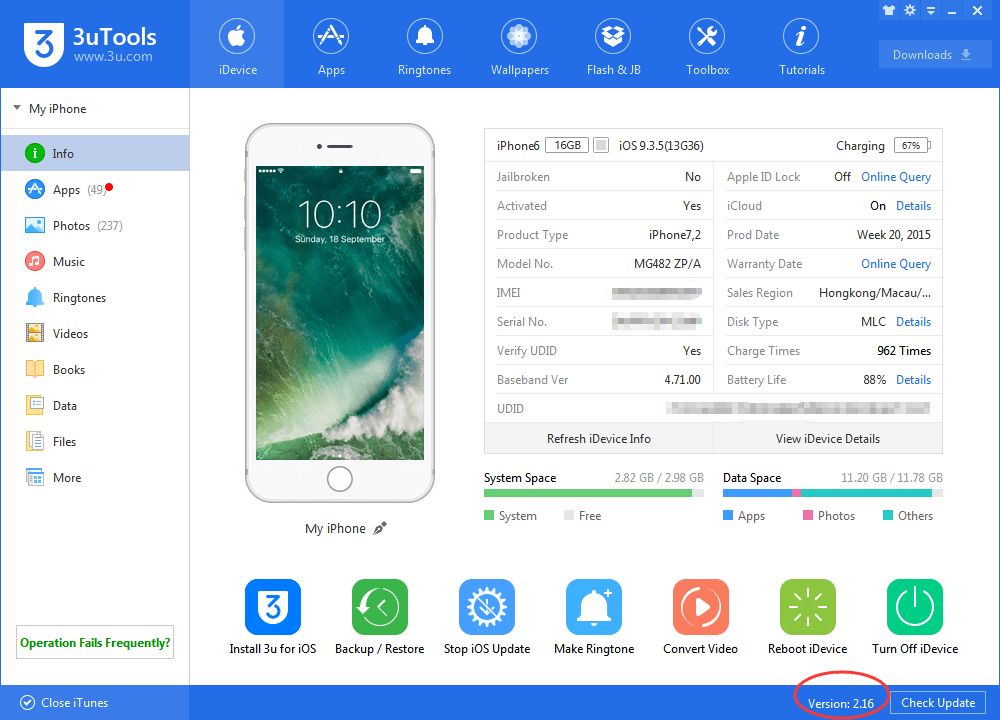Click Reboot iDevice icon
Image resolution: width=1000 pixels, height=720 pixels.
[x=807, y=607]
